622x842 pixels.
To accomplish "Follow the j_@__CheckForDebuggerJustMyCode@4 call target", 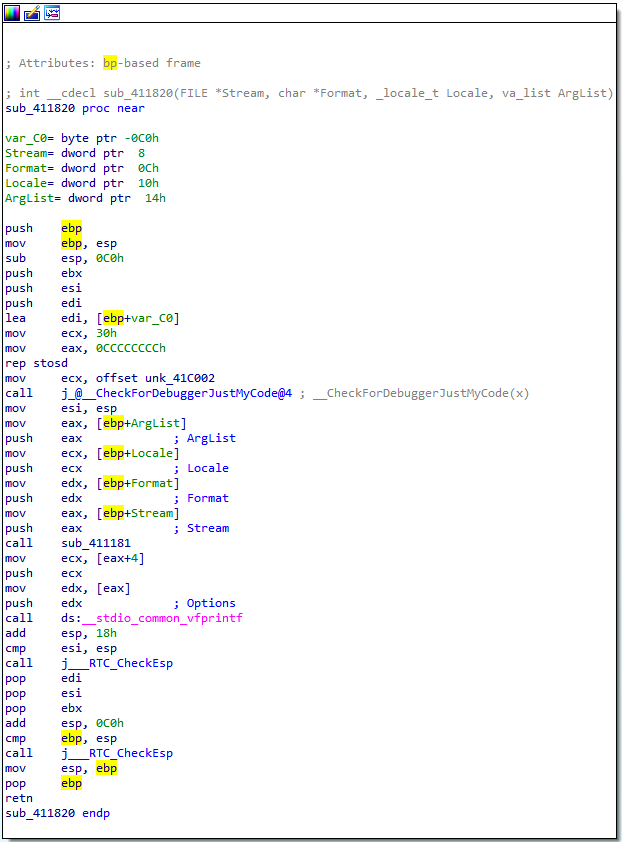I will [x=177, y=394].
